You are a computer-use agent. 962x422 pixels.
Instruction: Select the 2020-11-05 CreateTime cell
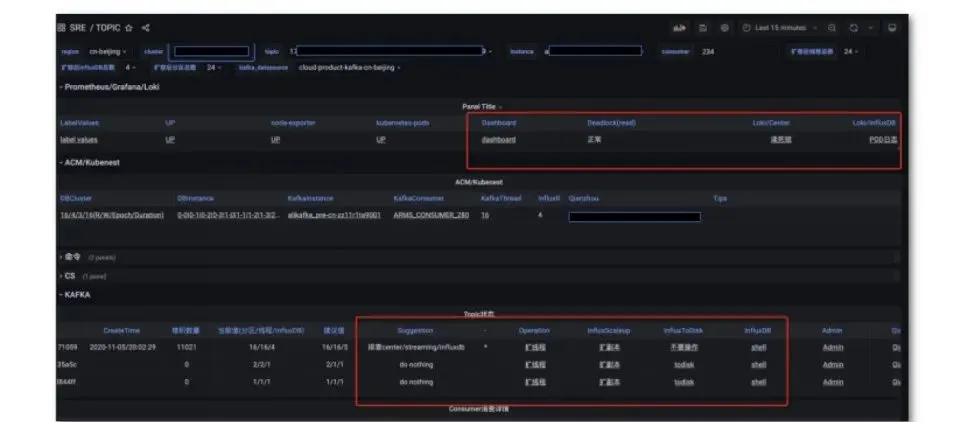pyautogui.click(x=123, y=347)
